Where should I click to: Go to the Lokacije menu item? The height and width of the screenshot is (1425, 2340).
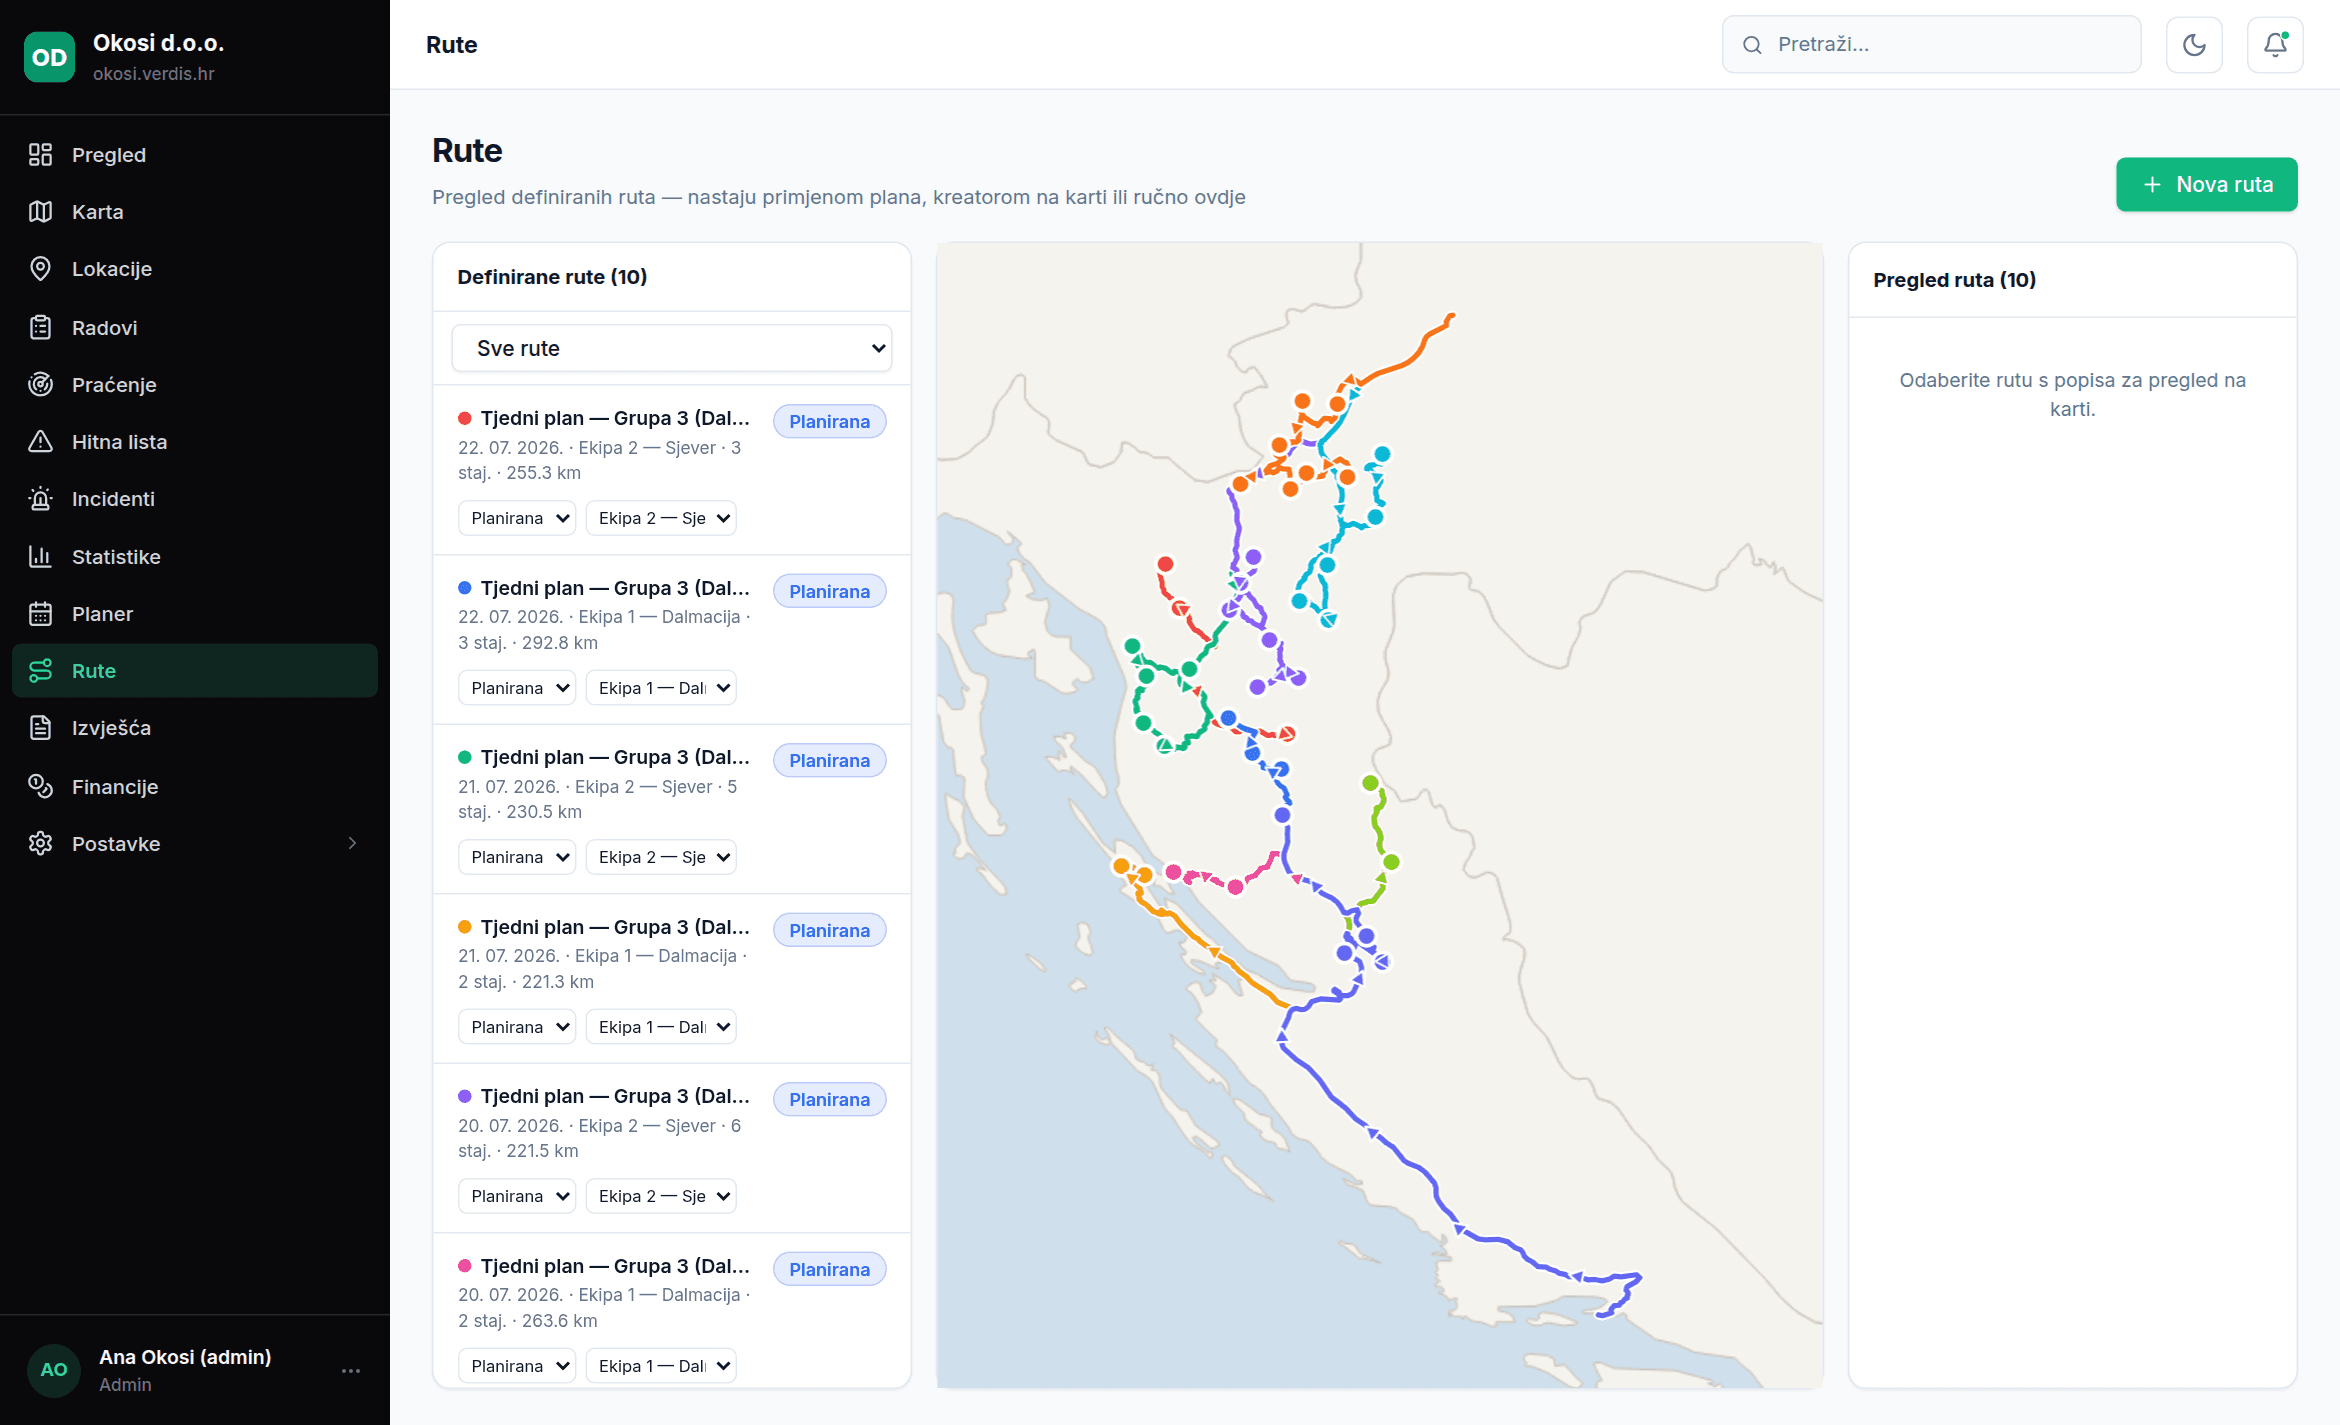click(195, 269)
